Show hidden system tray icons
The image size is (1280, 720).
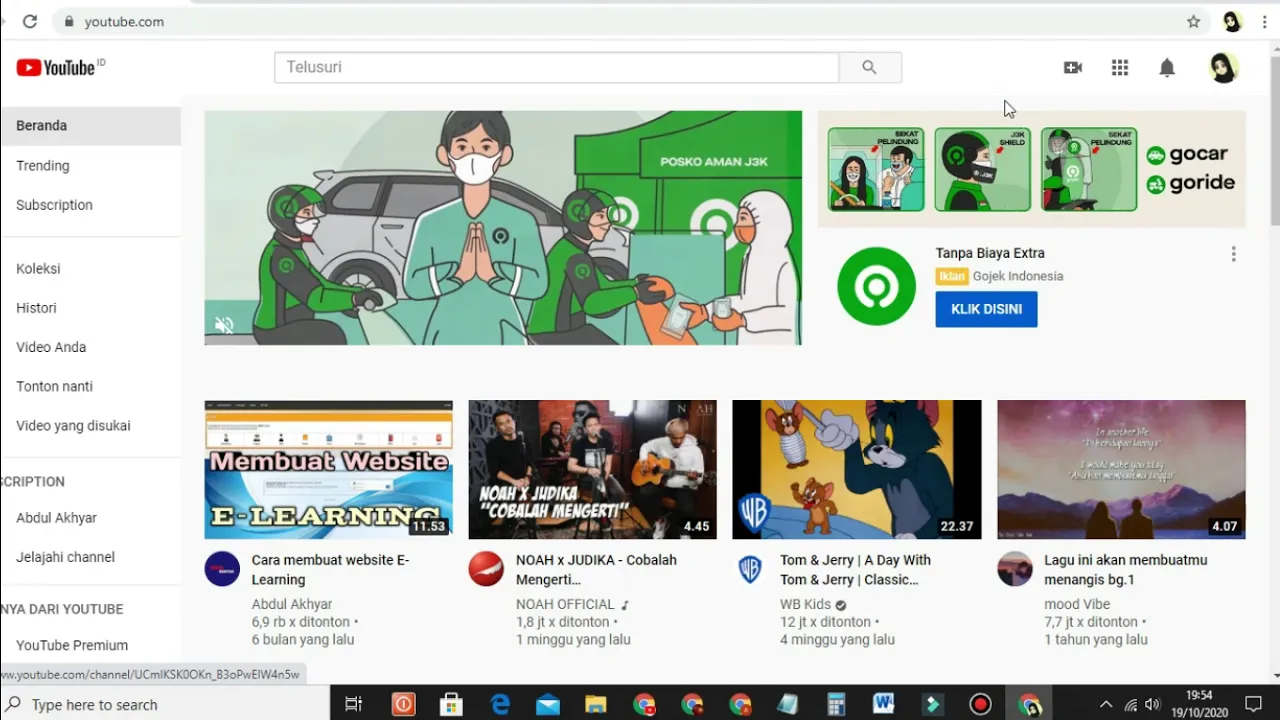1106,704
